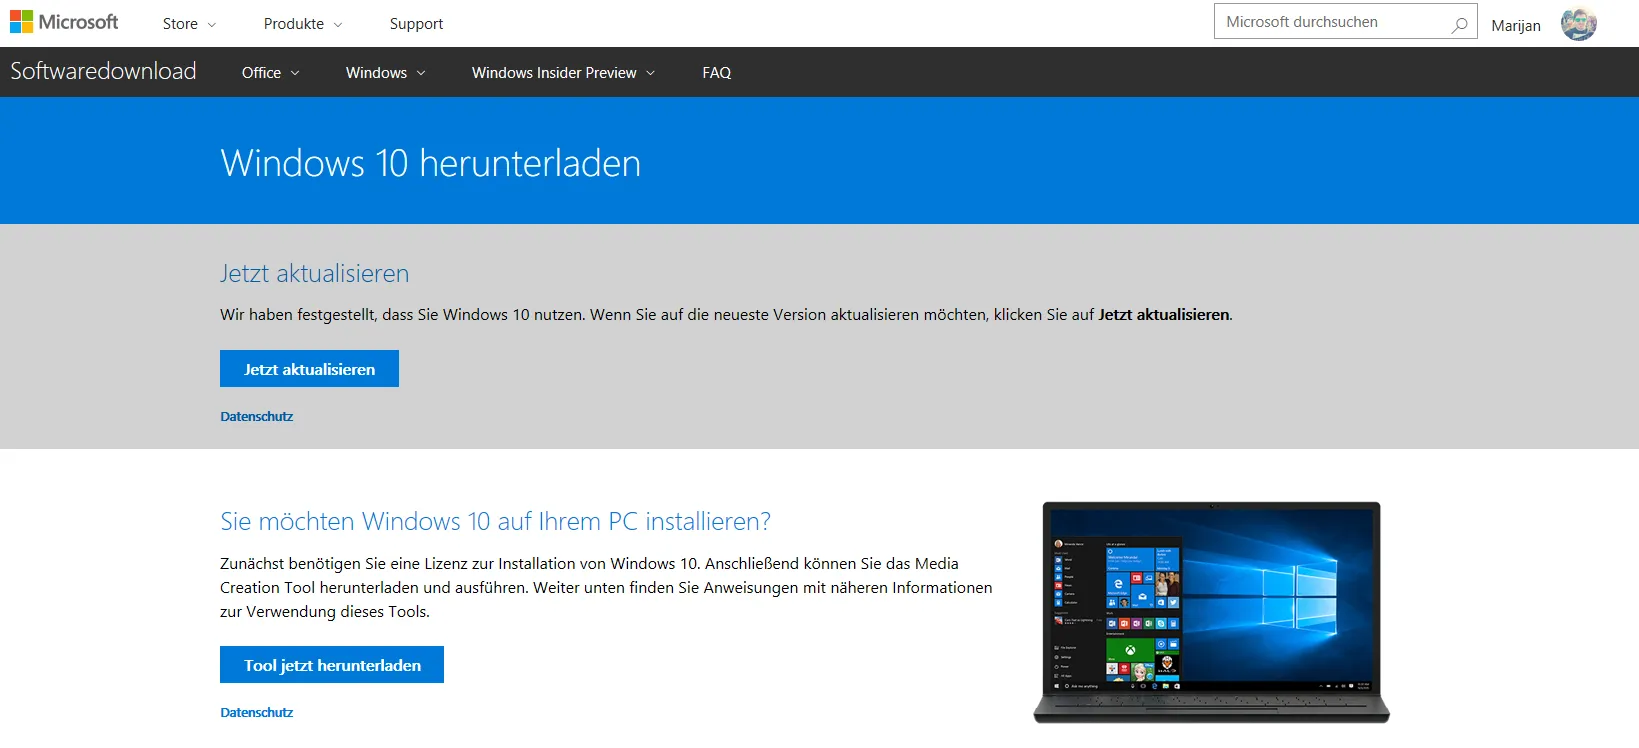Expand the Produkte dropdown menu
This screenshot has width=1639, height=748.
point(303,24)
